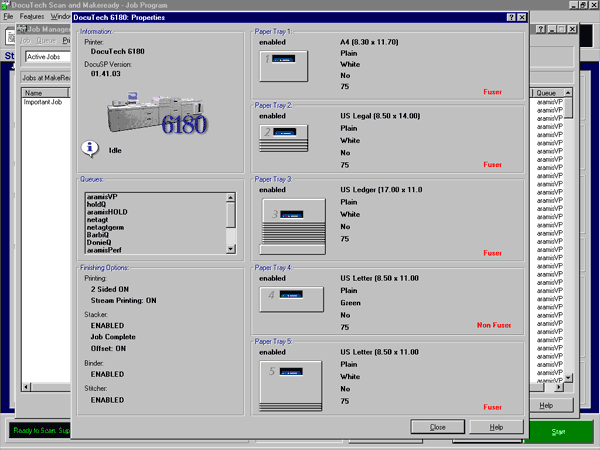Viewport: 600px width, 450px height.
Task: Click the Paper Tray 1 icon
Action: click(284, 66)
